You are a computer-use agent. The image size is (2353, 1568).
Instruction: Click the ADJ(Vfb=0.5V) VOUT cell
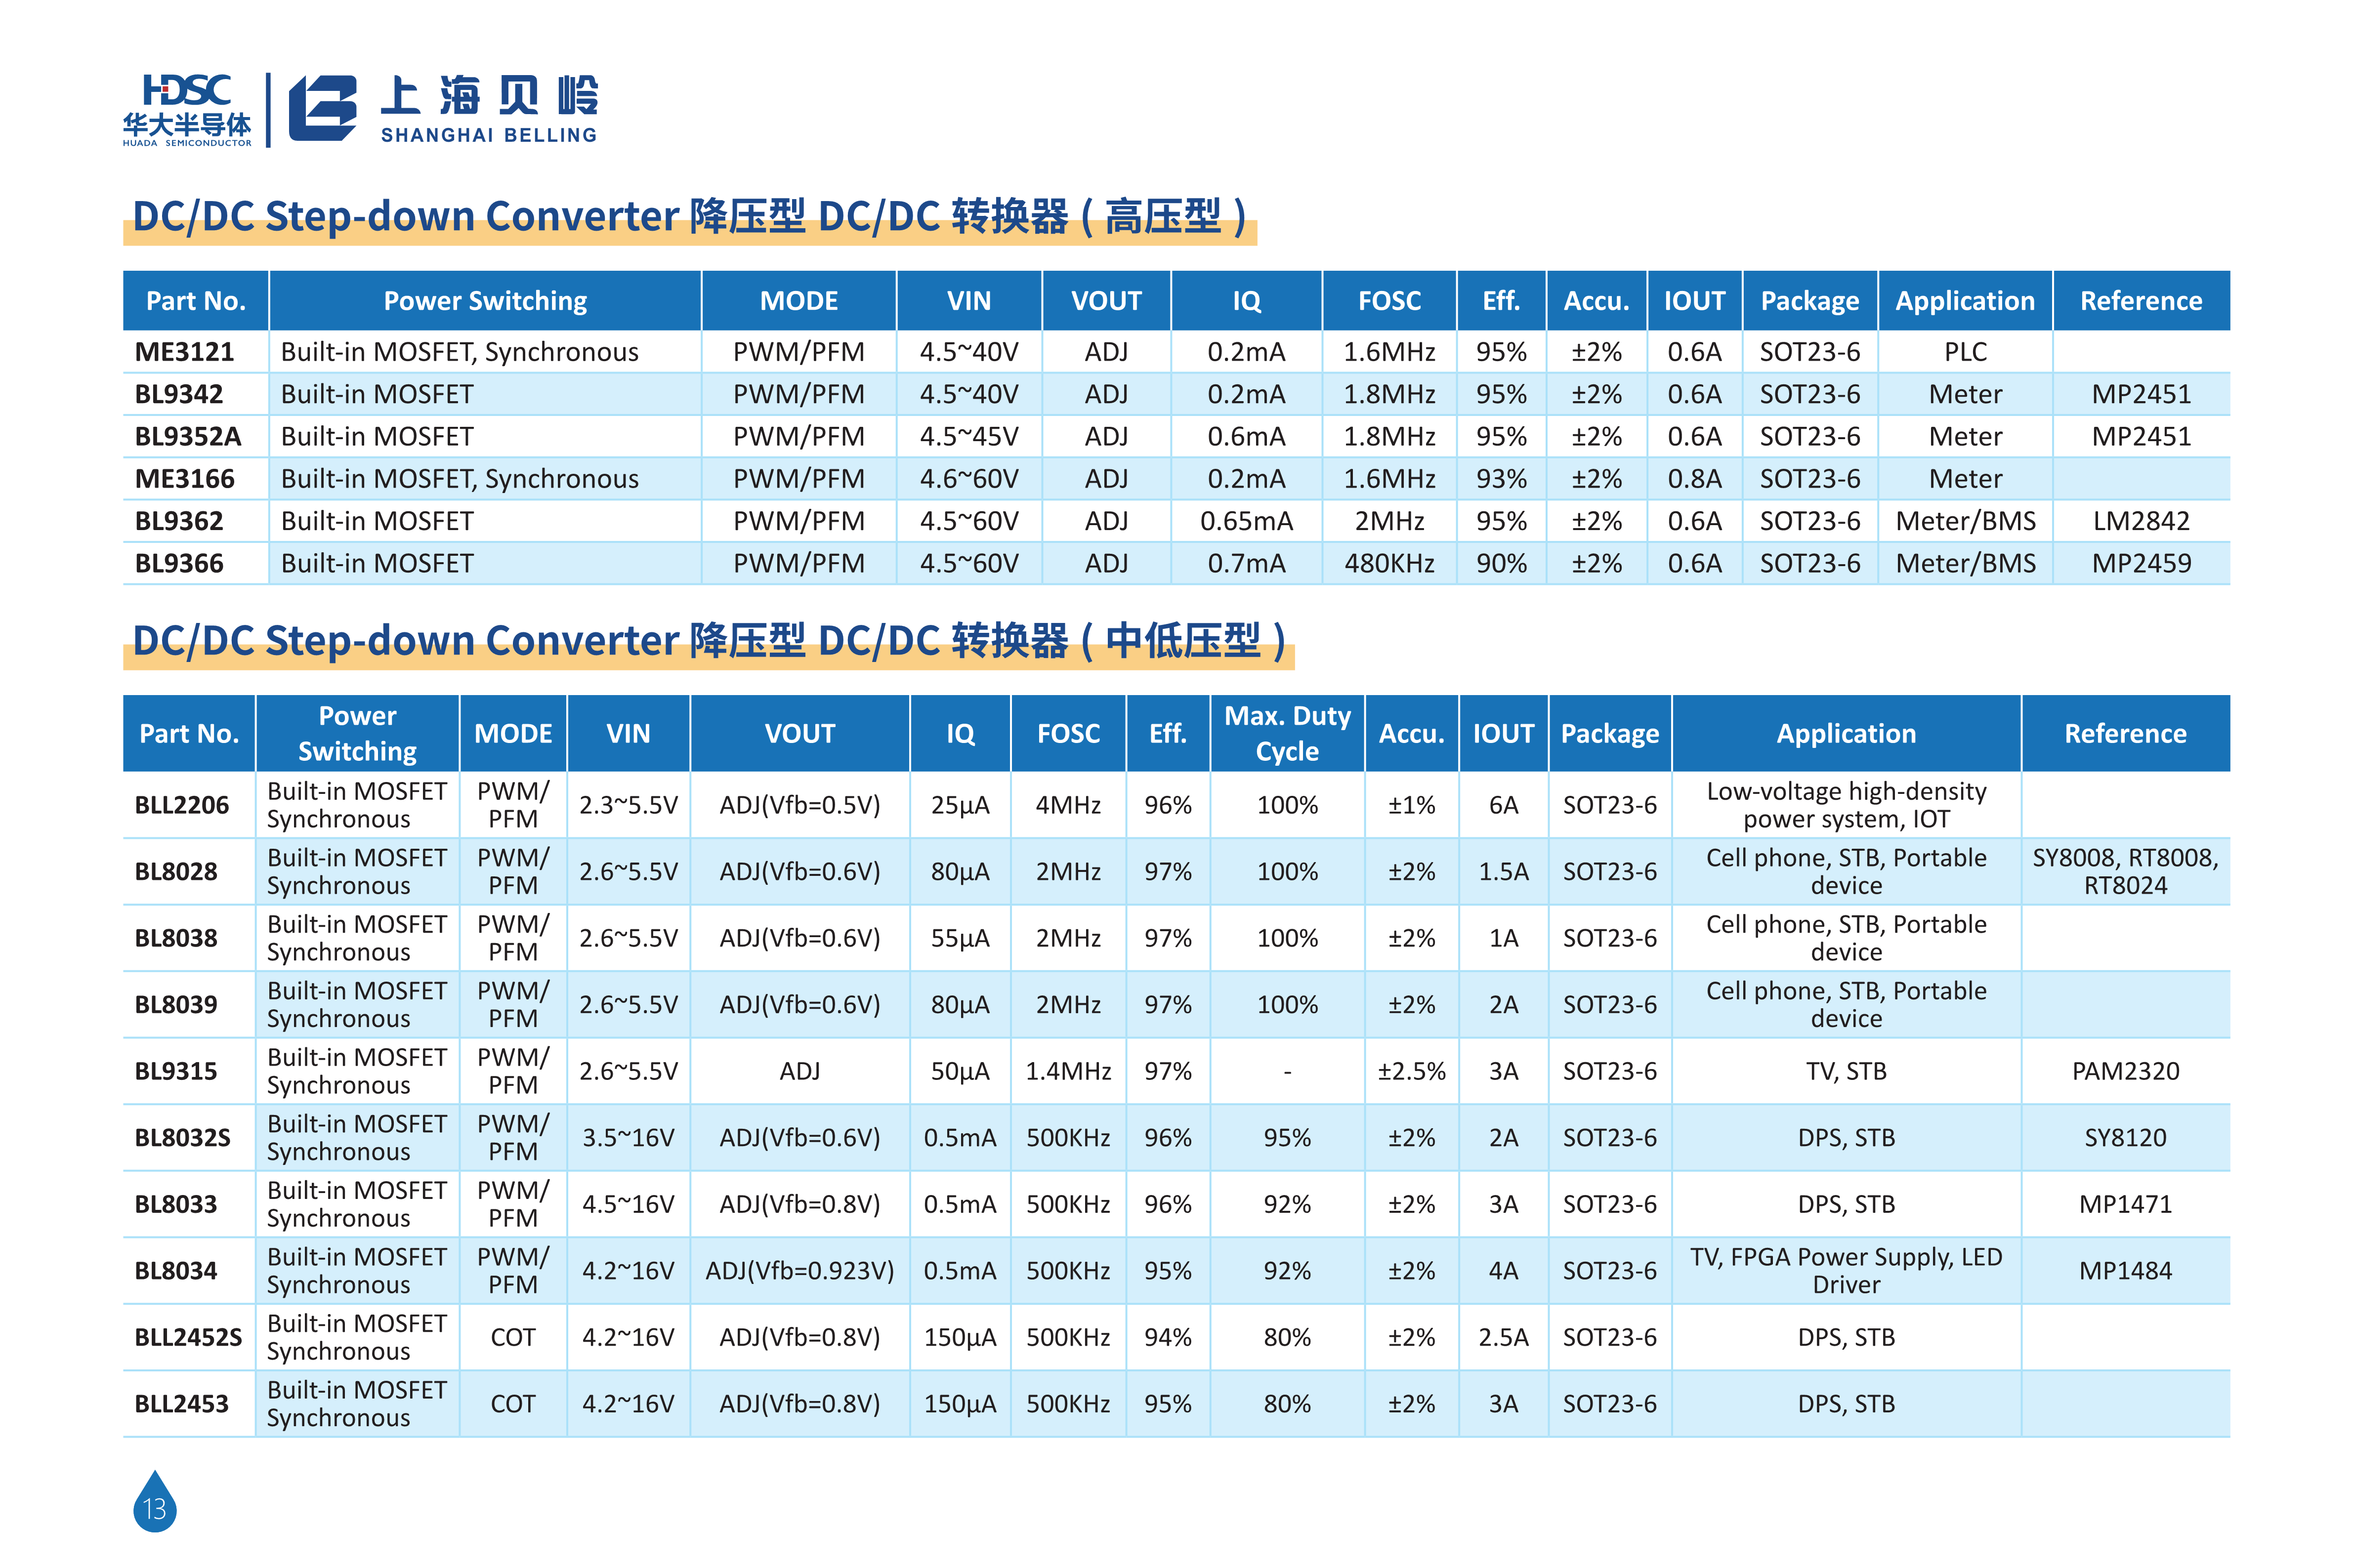click(800, 805)
